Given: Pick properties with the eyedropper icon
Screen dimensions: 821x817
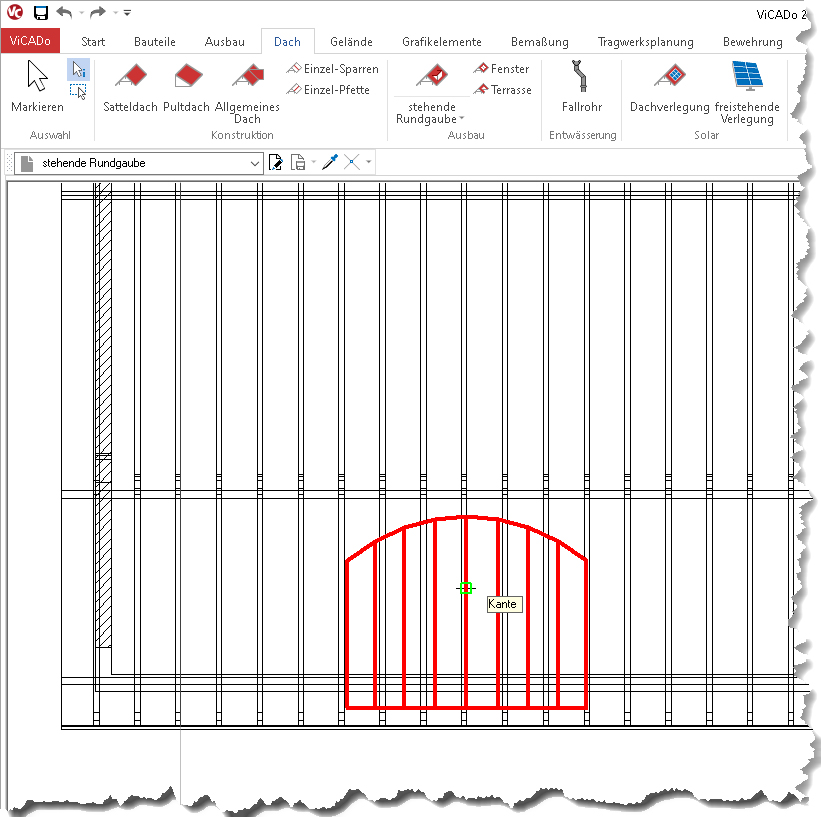Looking at the screenshot, I should tap(330, 162).
